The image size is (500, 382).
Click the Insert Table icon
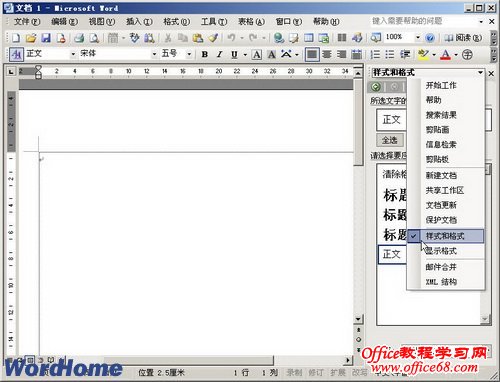[x=309, y=38]
